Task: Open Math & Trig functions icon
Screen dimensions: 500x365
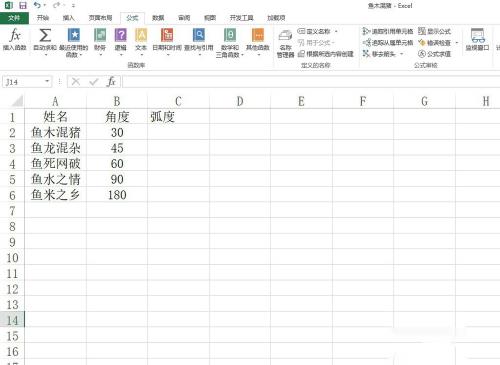Action: [230, 35]
